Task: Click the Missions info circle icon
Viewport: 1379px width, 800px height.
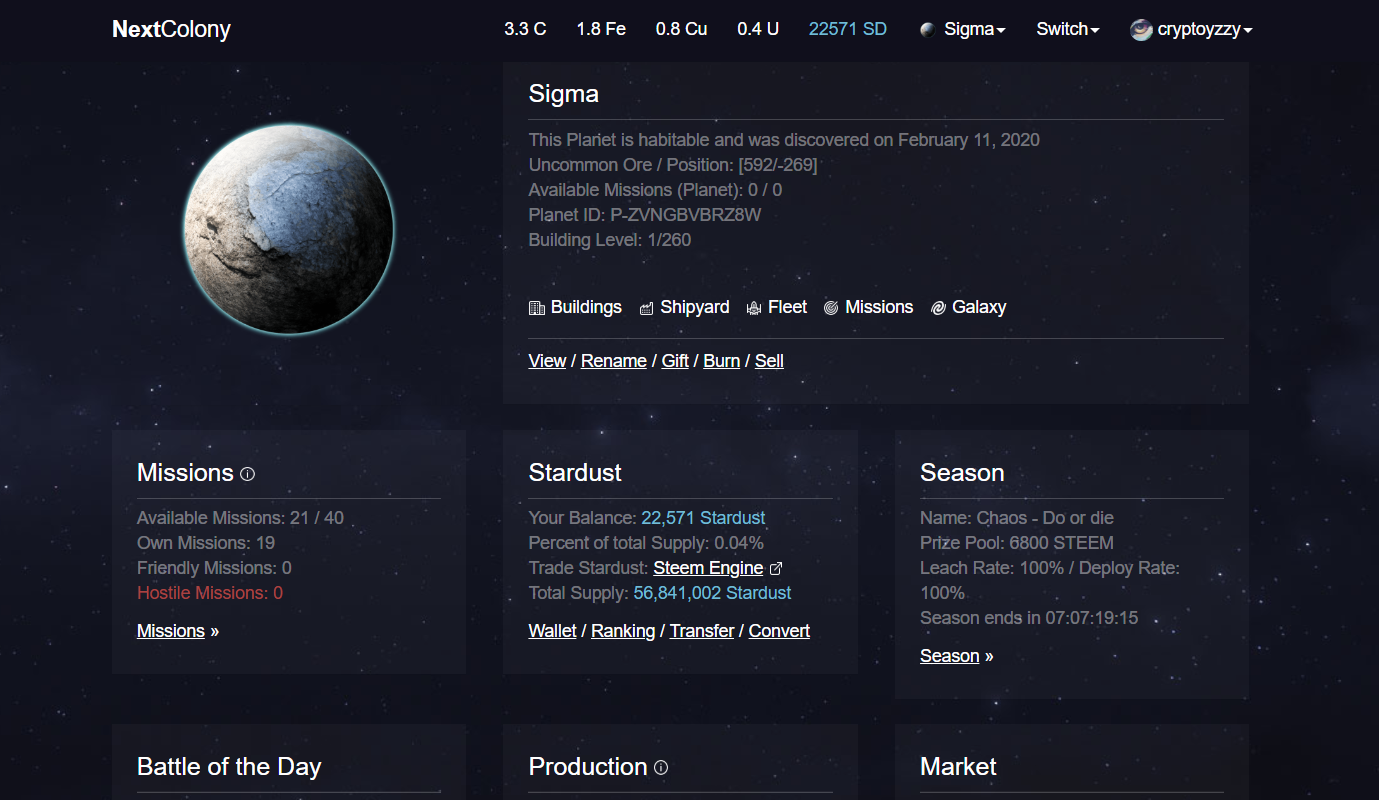Action: coord(248,474)
